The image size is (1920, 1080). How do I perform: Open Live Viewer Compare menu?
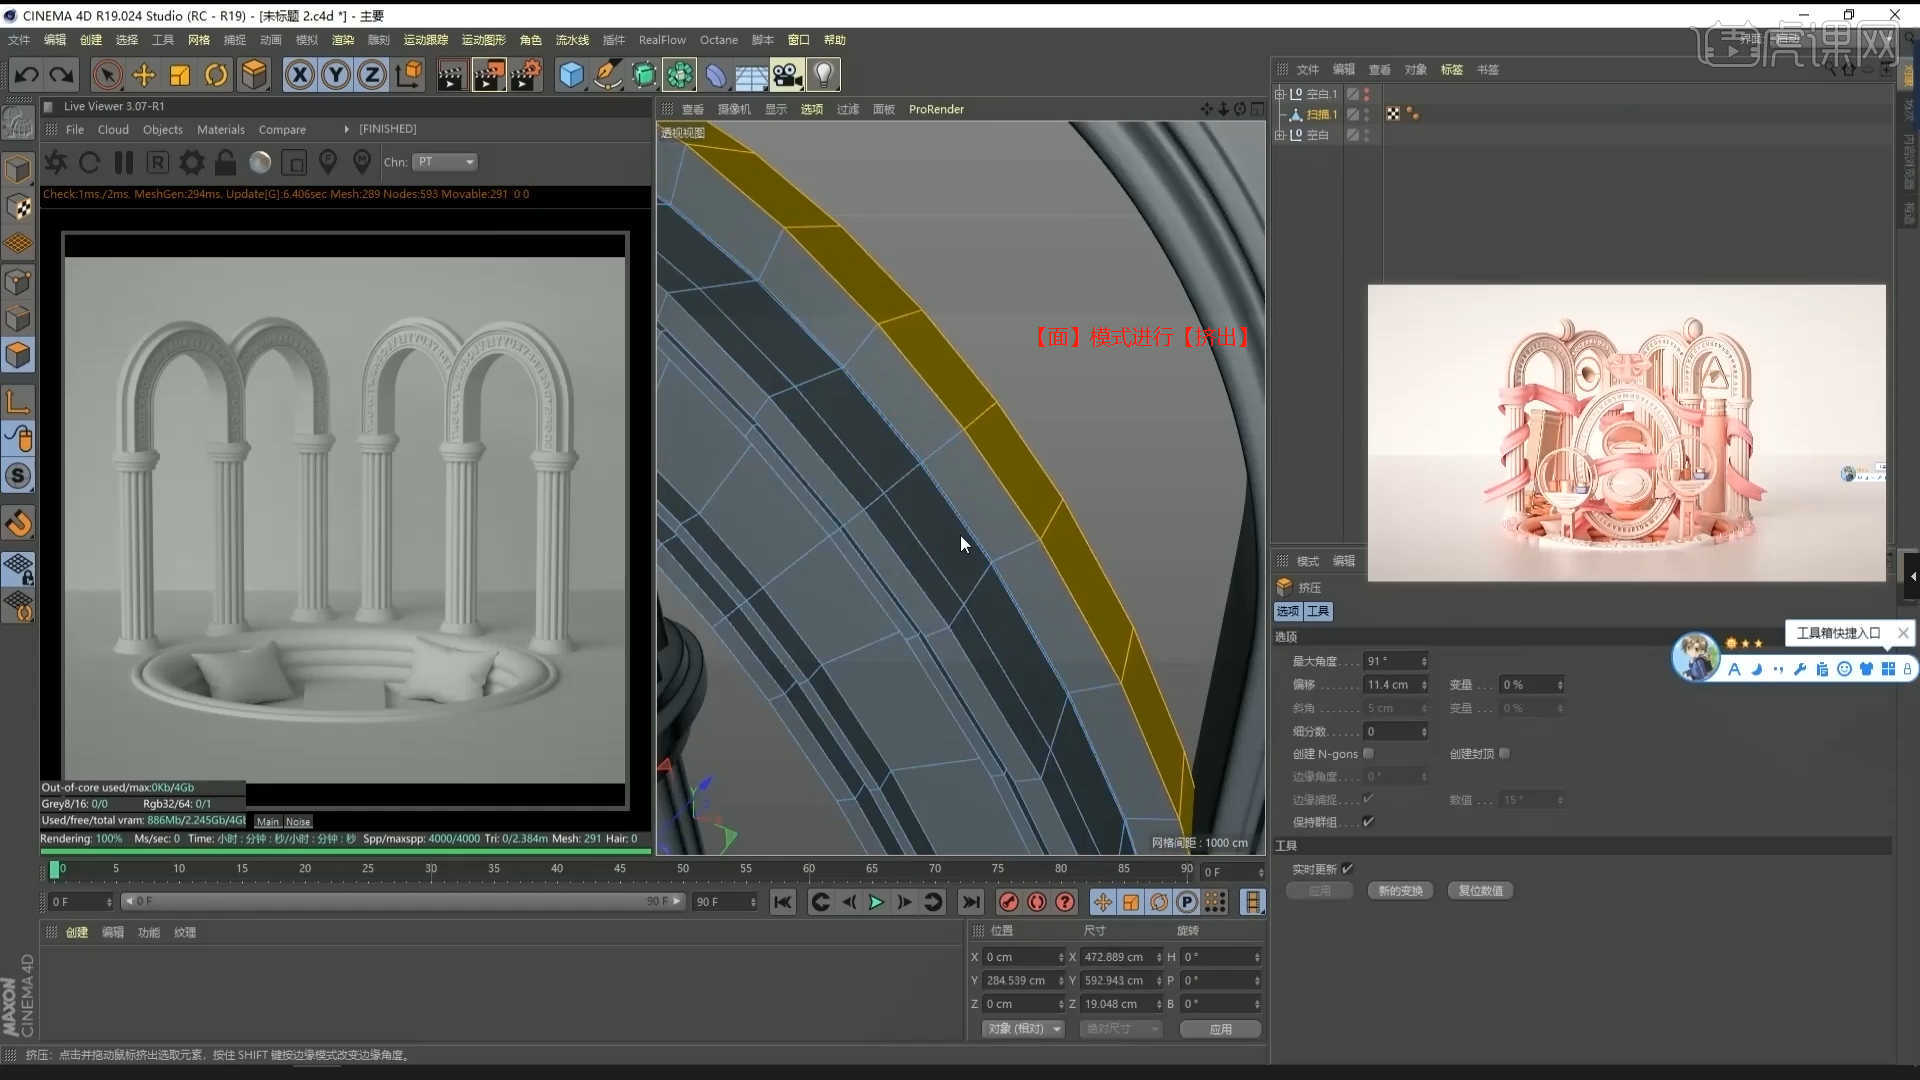tap(282, 130)
